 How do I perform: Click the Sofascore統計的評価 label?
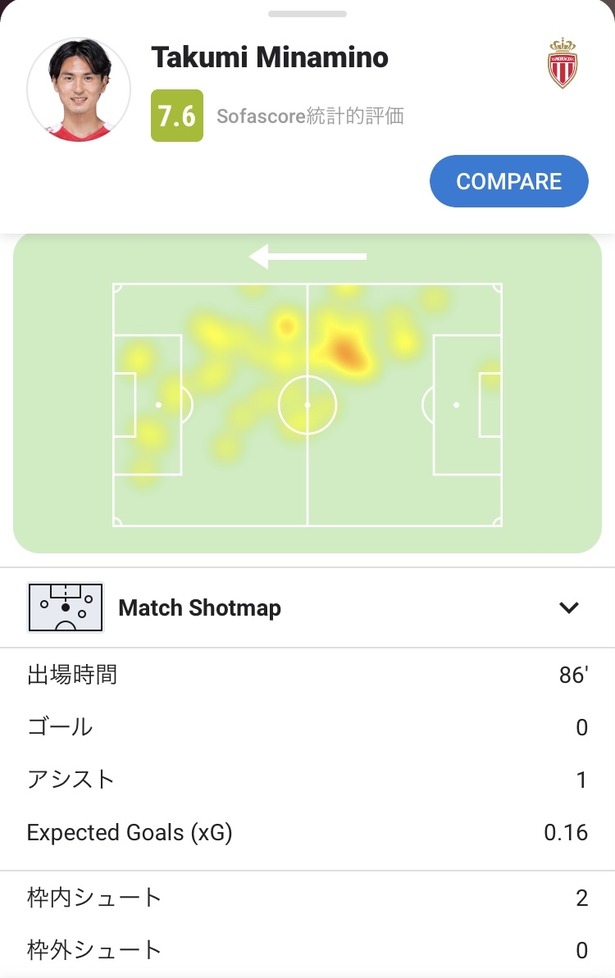tap(310, 116)
